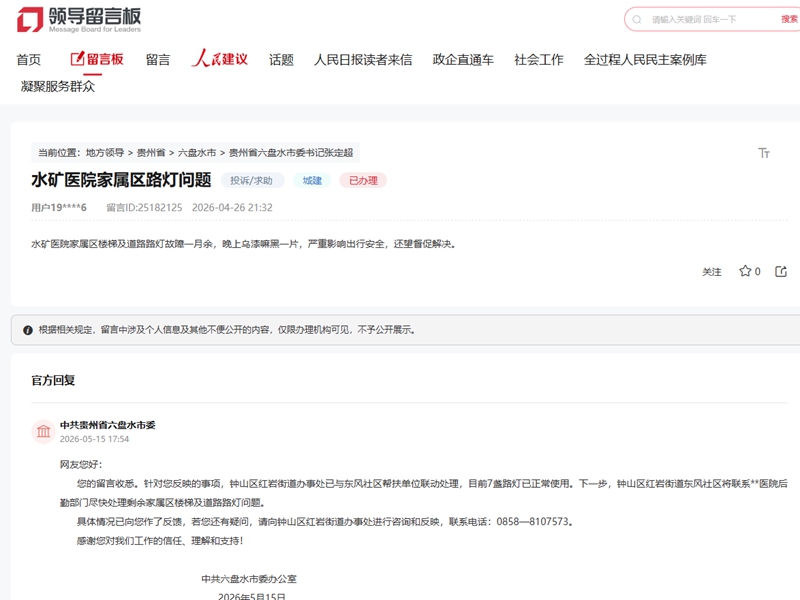The image size is (800, 600).
Task: Click the post timestamp 2026-04-26 21:32
Action: [232, 208]
